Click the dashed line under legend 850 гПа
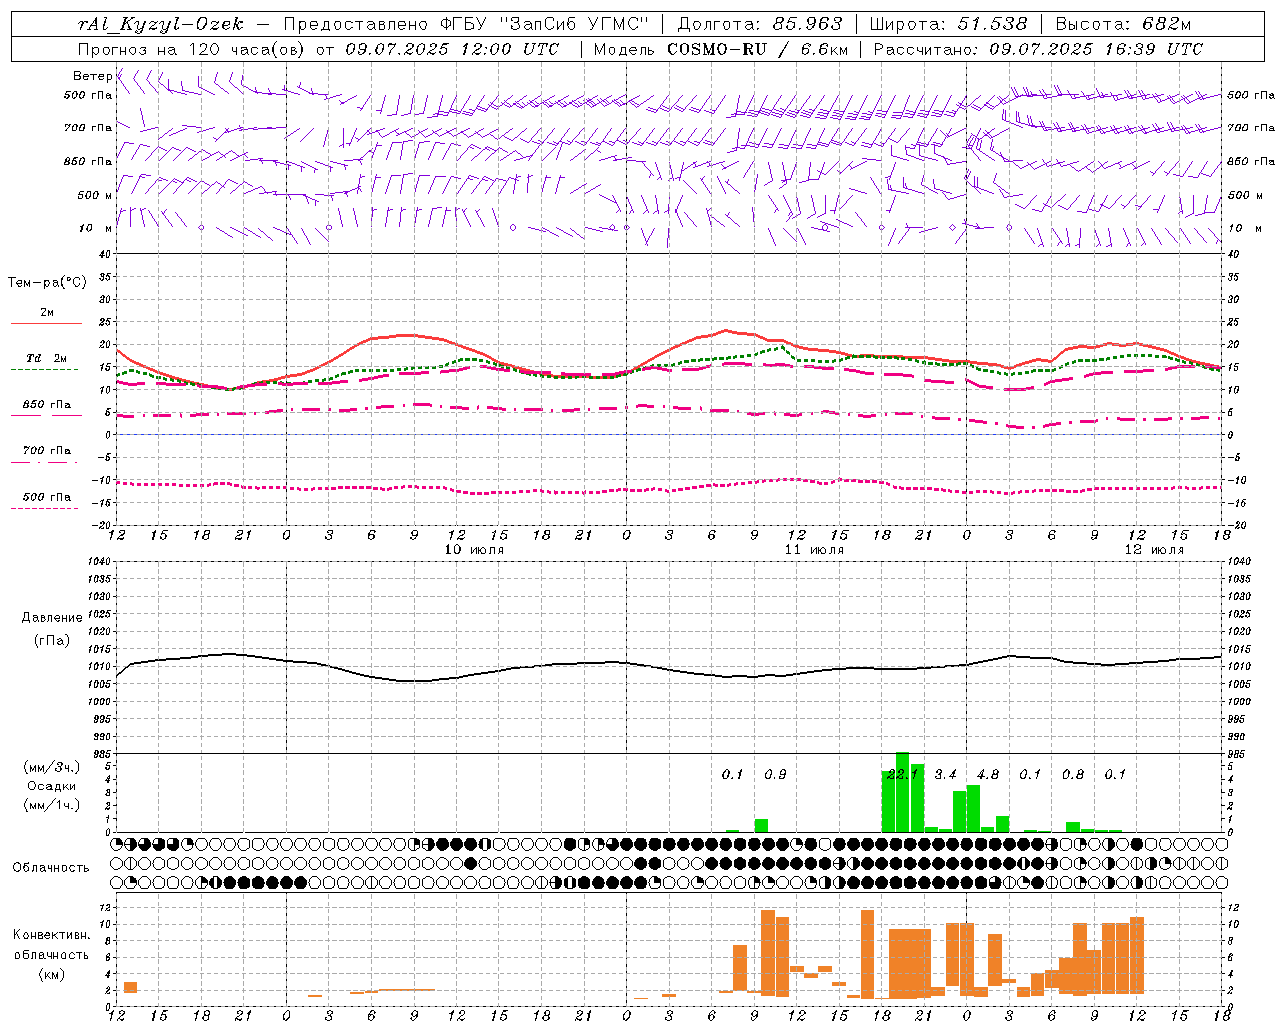 [x=44, y=416]
